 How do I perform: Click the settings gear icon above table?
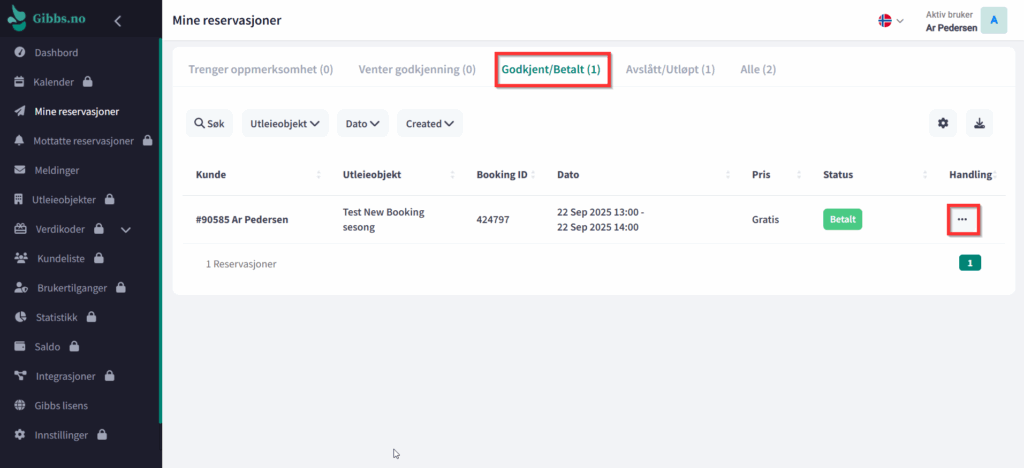[942, 123]
